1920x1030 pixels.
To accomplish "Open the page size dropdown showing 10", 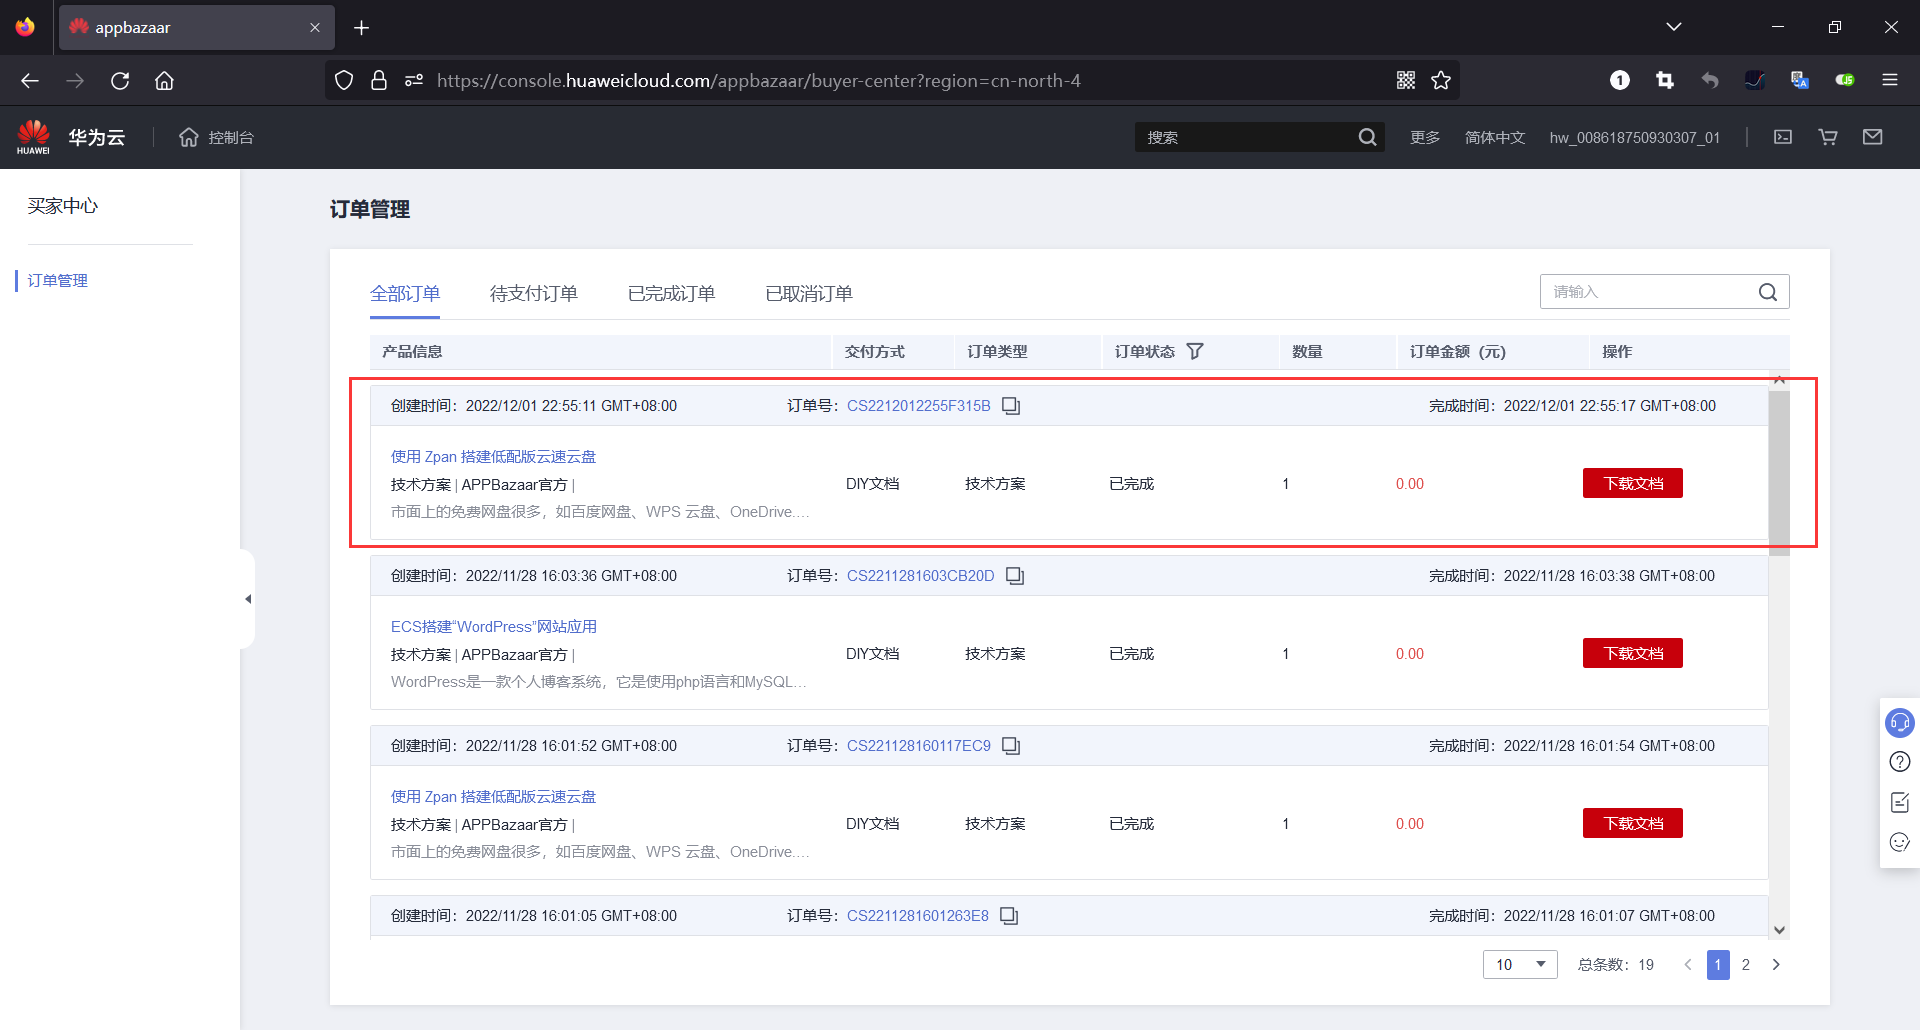I will pyautogui.click(x=1520, y=964).
